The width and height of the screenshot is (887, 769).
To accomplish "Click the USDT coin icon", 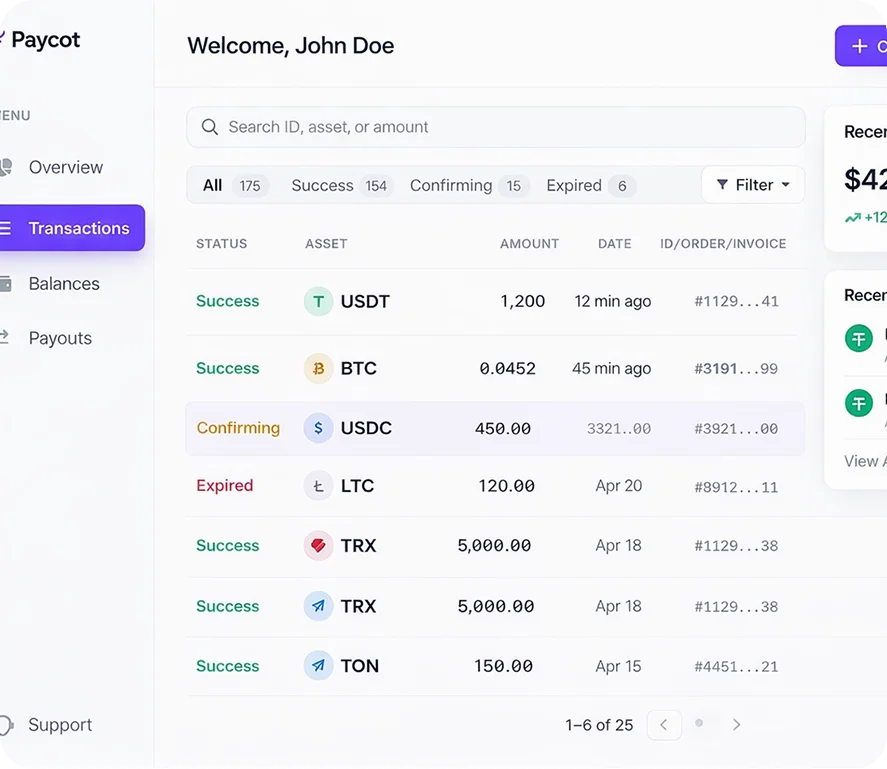I will click(318, 301).
